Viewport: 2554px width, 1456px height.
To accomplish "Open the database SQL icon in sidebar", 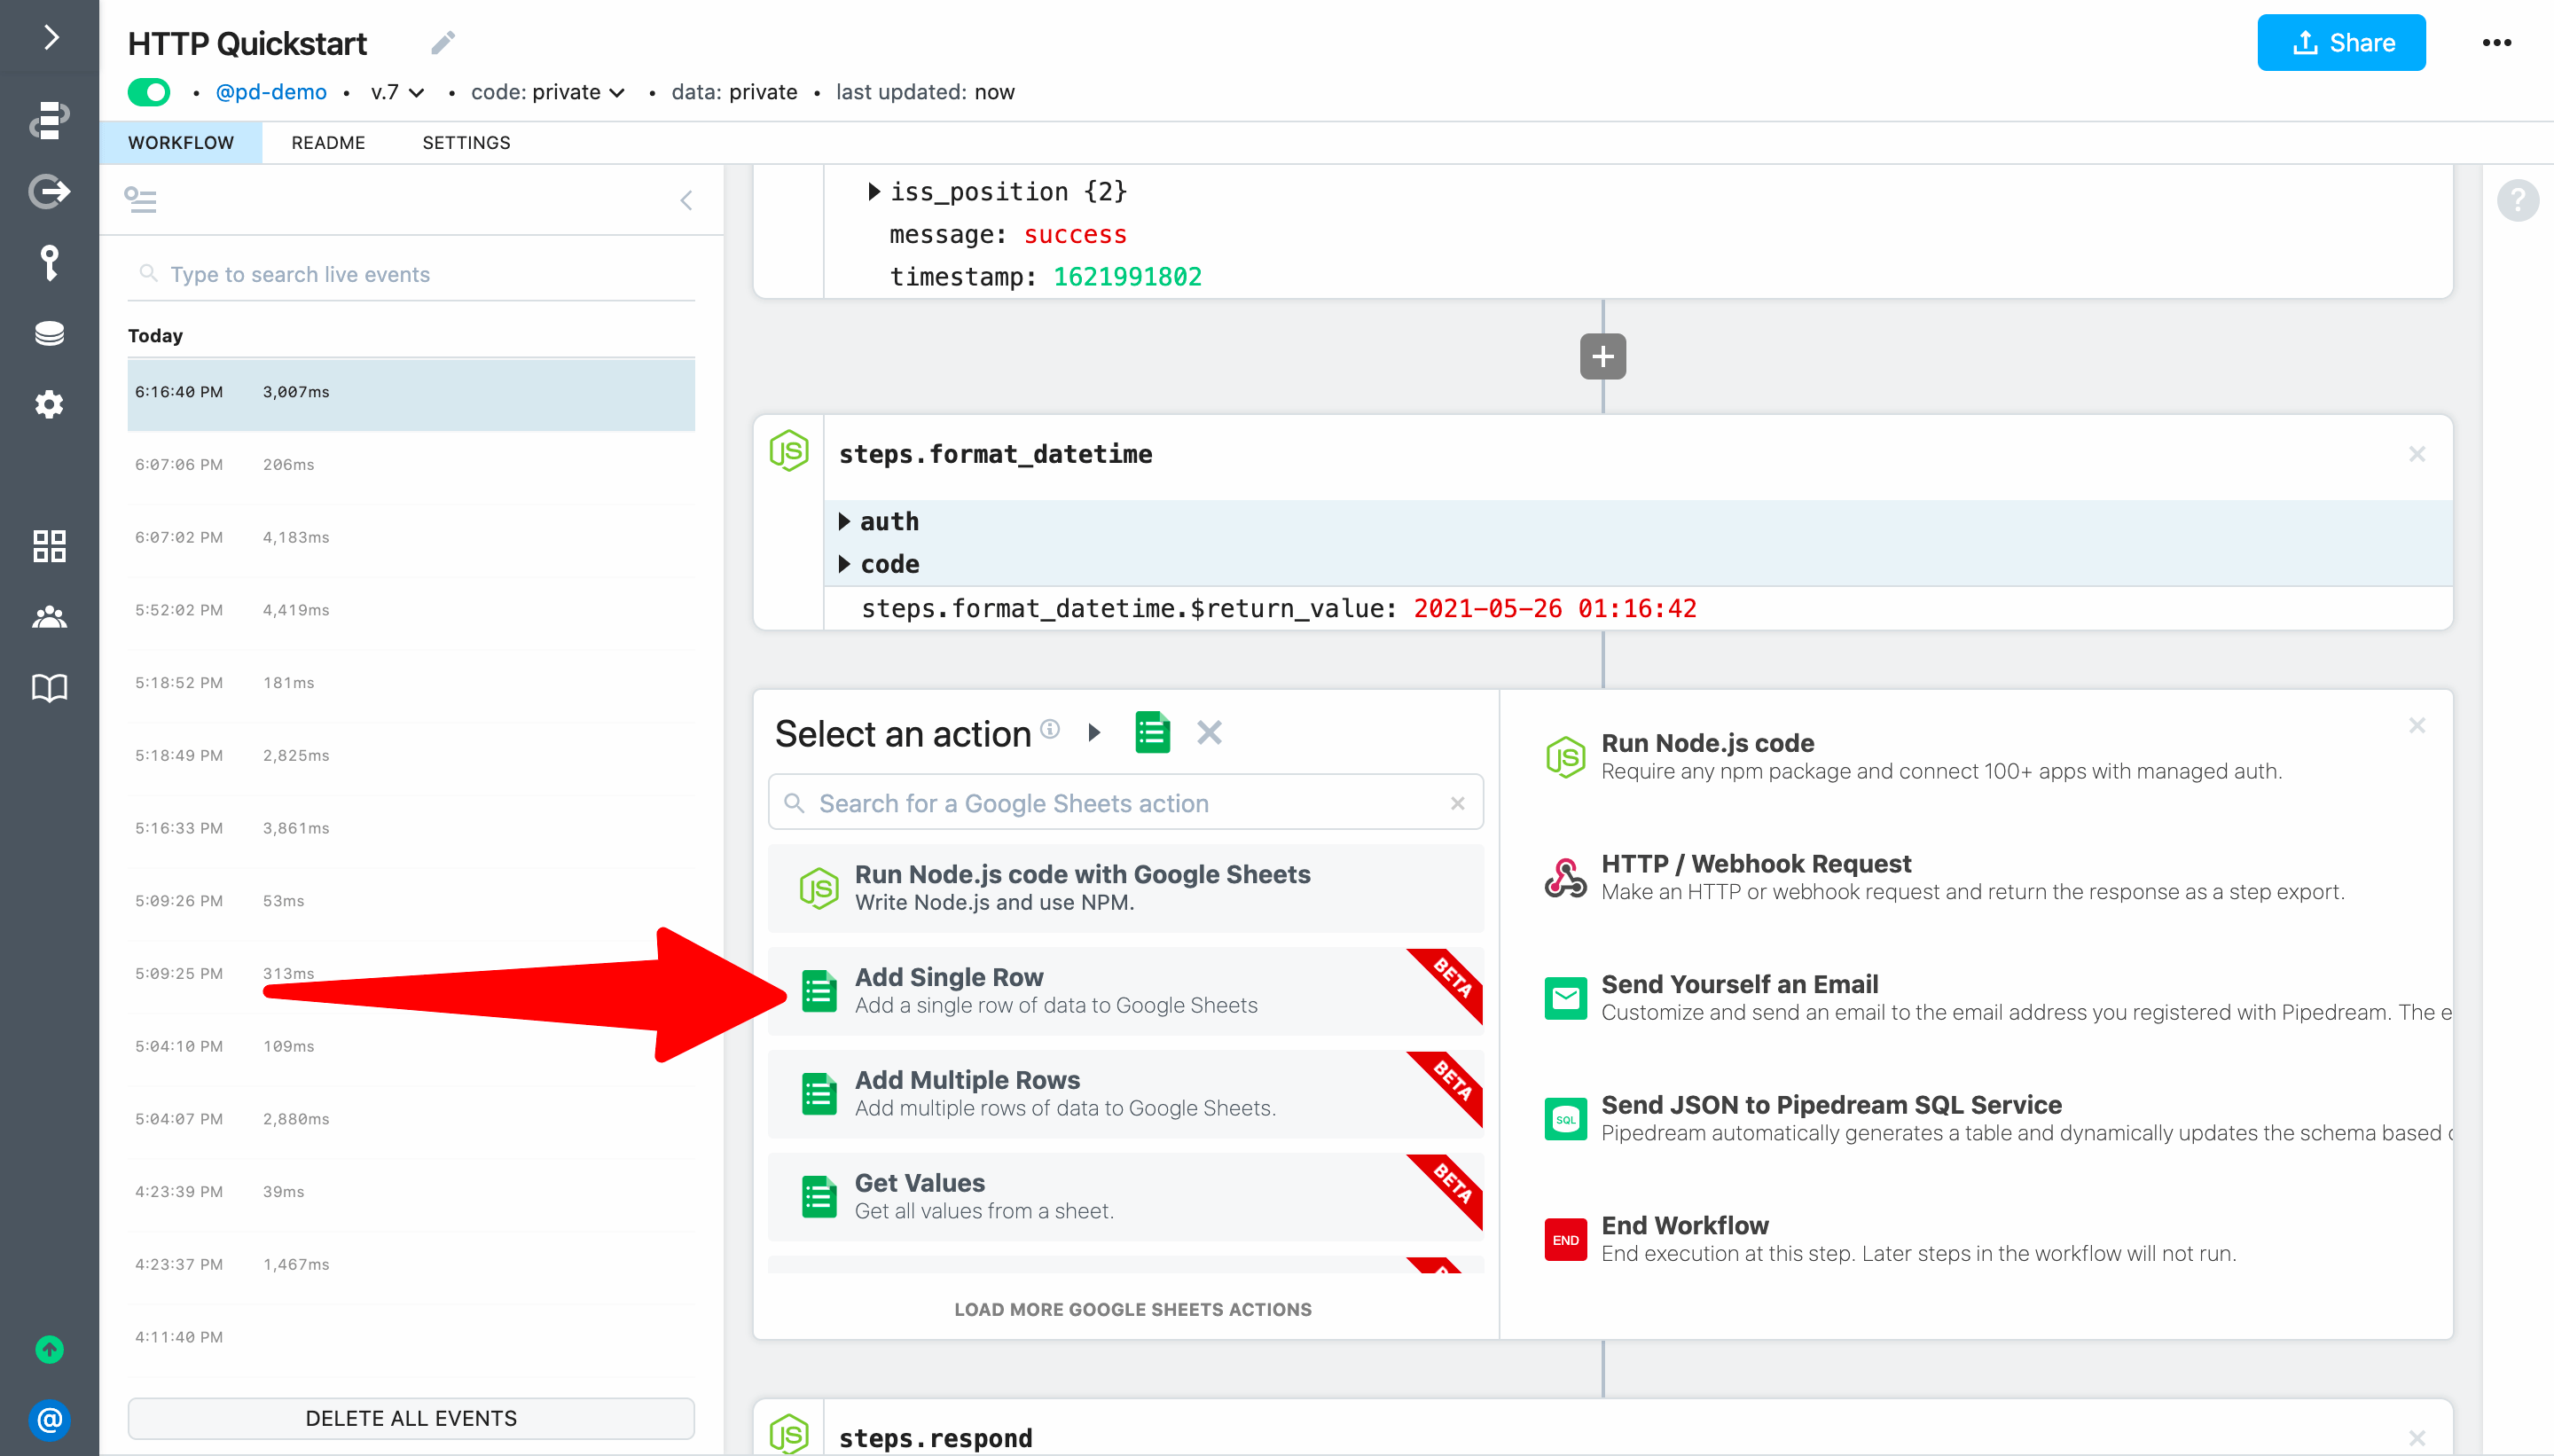I will [x=49, y=334].
